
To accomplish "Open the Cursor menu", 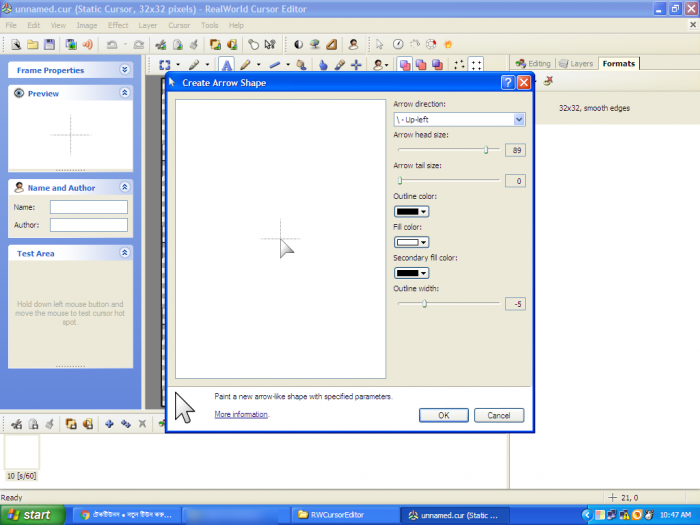I will (179, 25).
